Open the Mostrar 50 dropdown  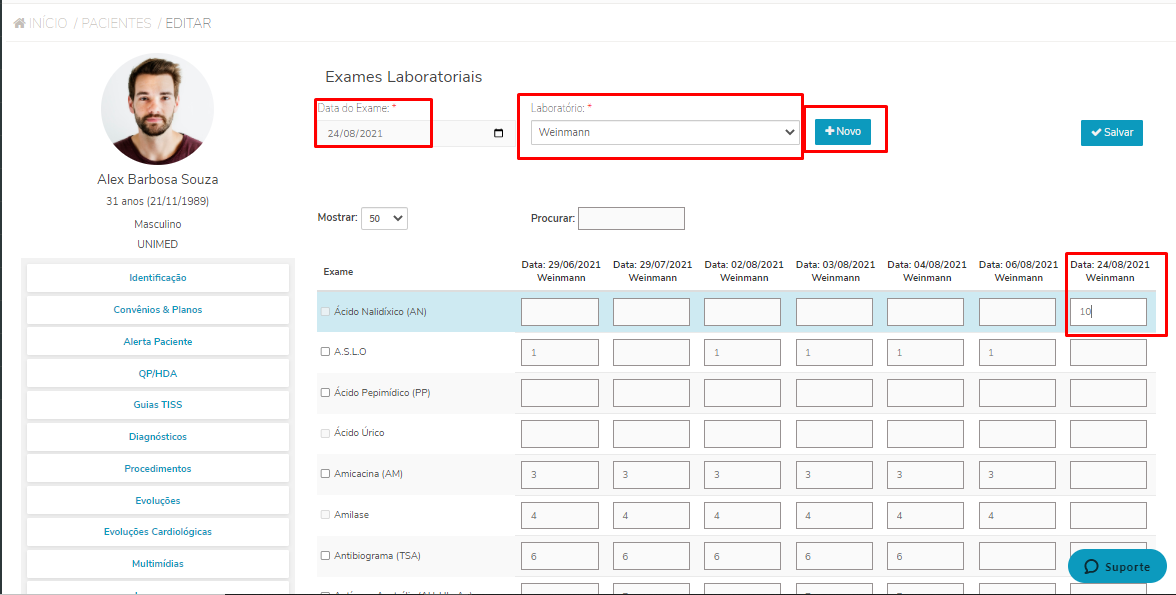click(384, 218)
